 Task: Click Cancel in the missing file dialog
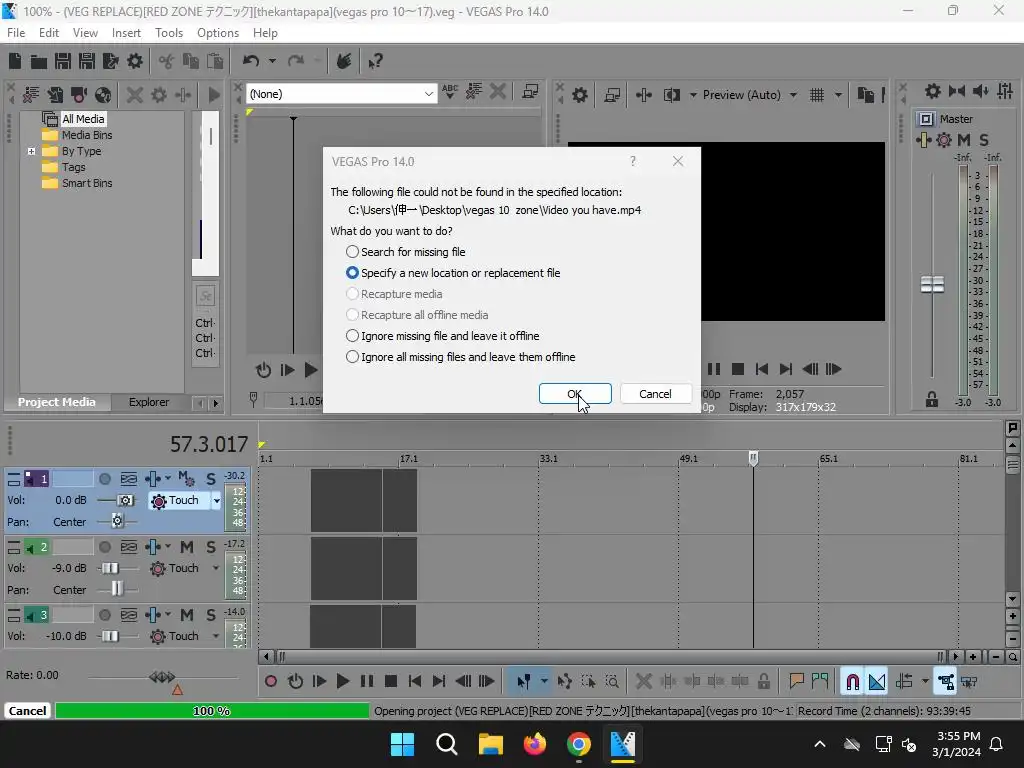point(655,394)
